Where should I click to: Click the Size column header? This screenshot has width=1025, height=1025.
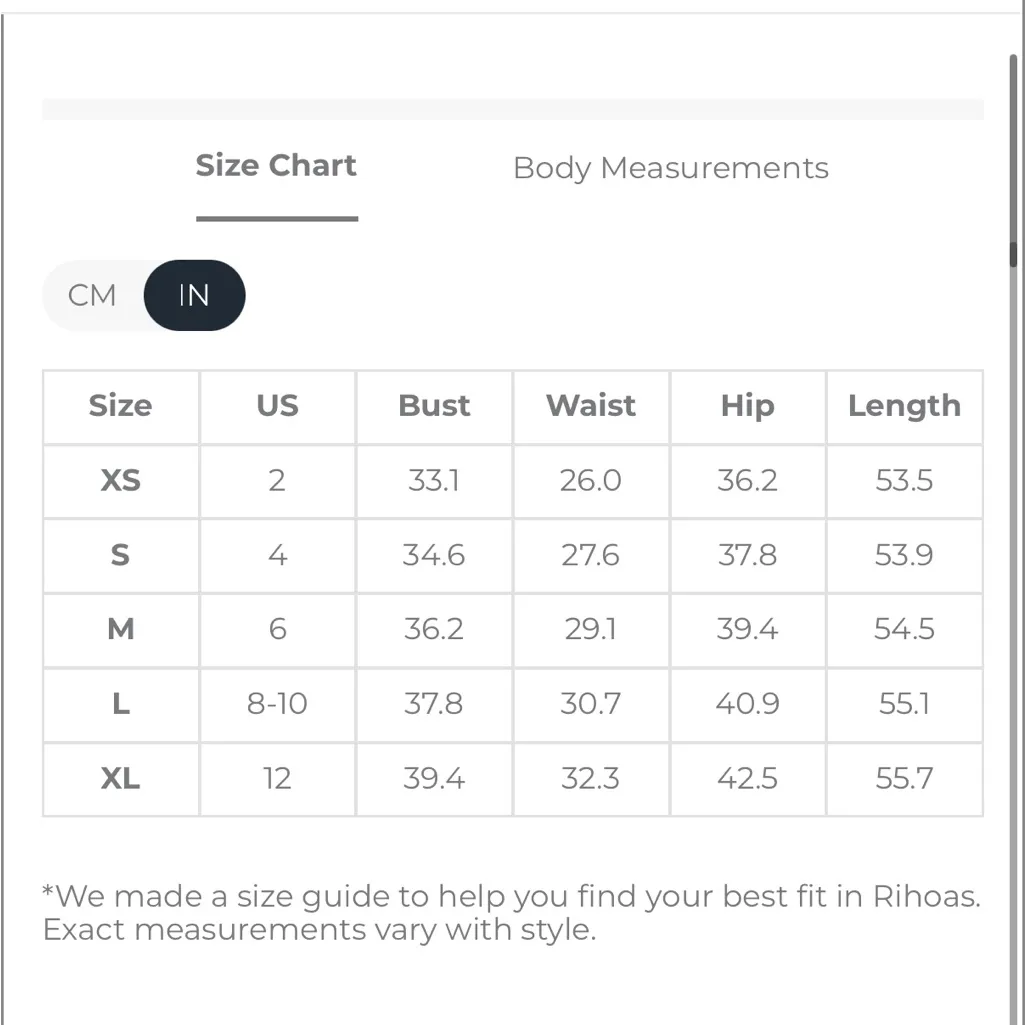tap(120, 406)
